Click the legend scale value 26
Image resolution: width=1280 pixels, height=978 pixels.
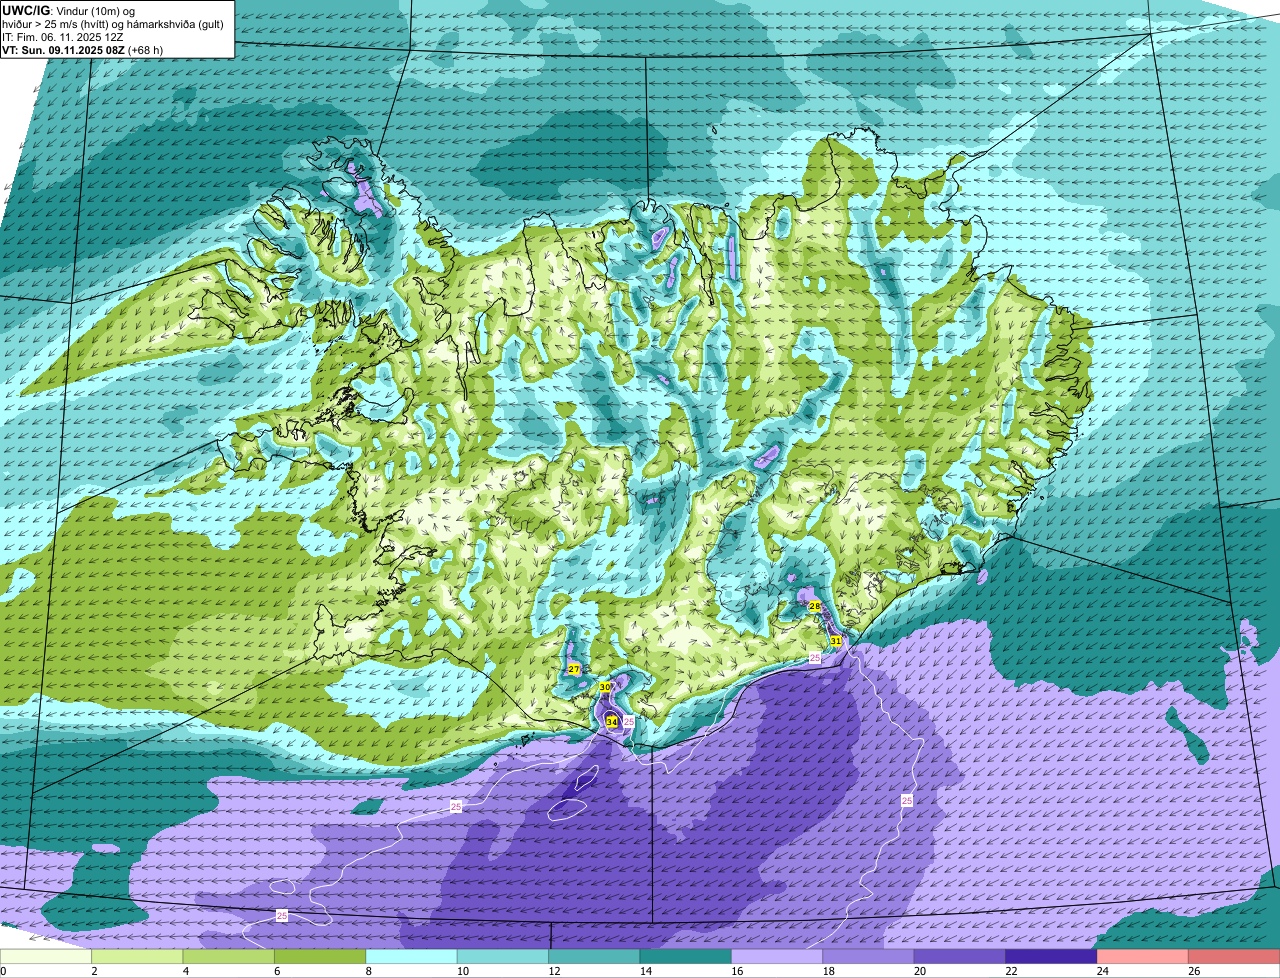(x=1194, y=971)
